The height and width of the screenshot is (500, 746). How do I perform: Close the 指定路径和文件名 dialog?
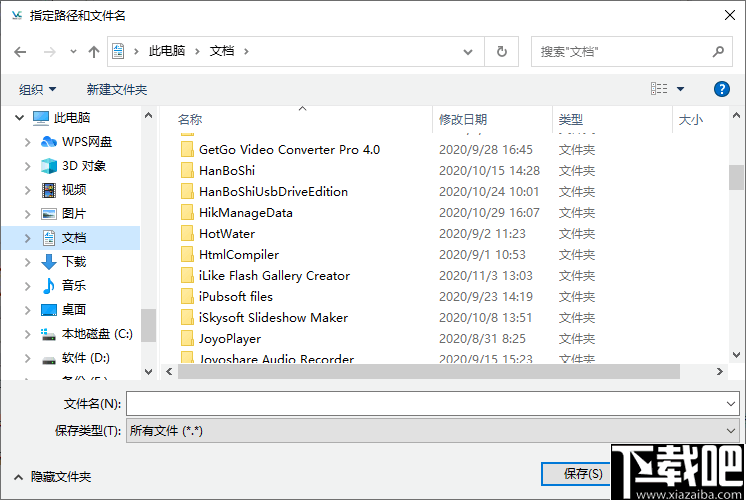coord(730,15)
